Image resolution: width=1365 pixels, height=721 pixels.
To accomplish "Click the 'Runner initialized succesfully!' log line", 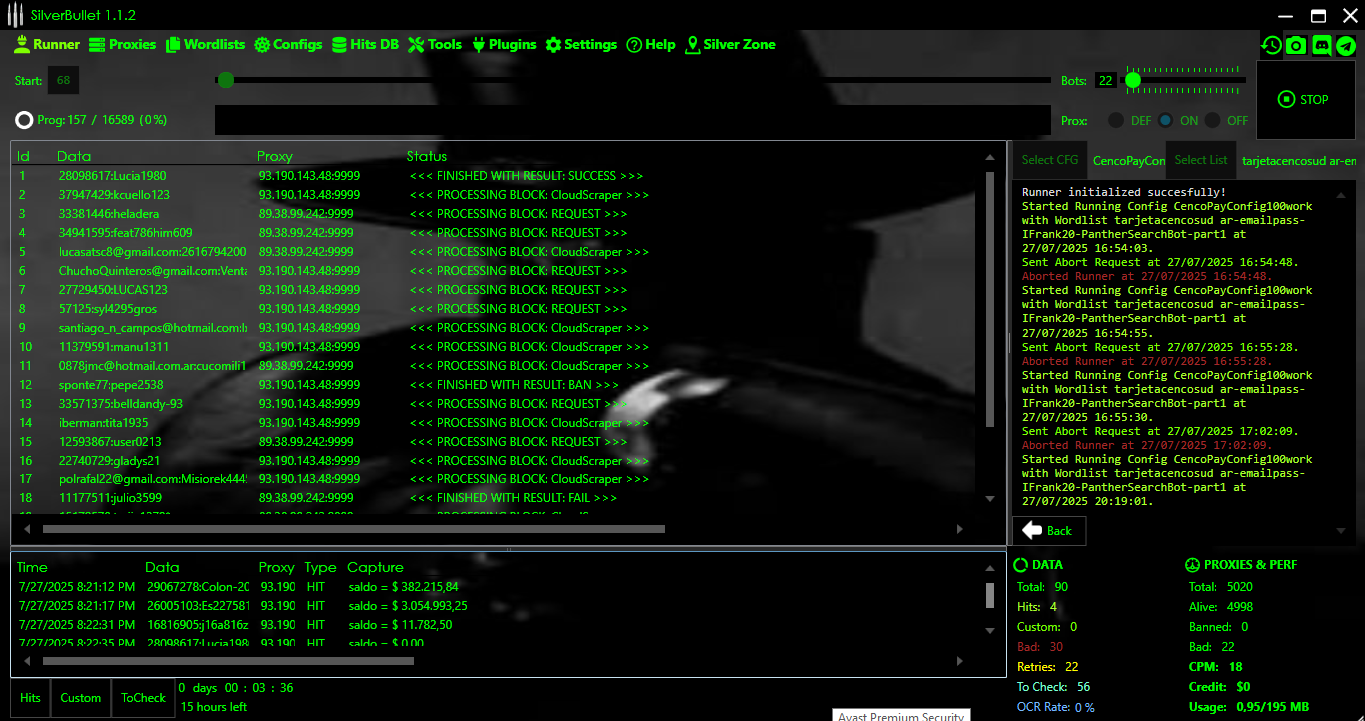I will pos(1123,192).
